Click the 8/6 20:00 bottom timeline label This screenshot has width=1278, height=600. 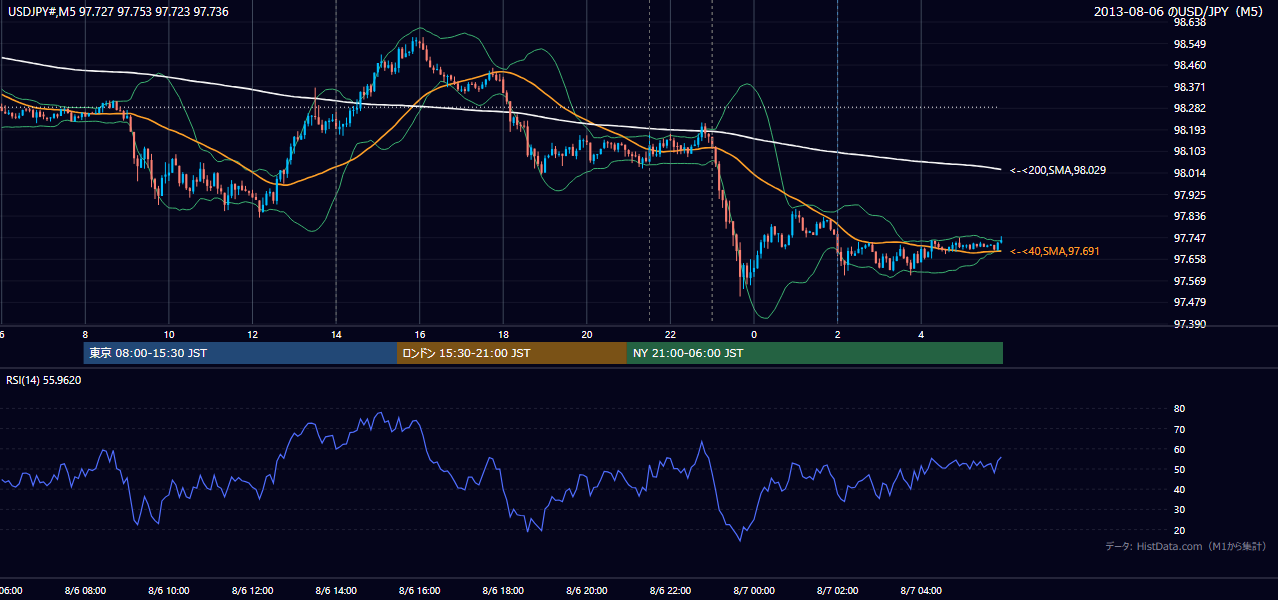pyautogui.click(x=587, y=591)
